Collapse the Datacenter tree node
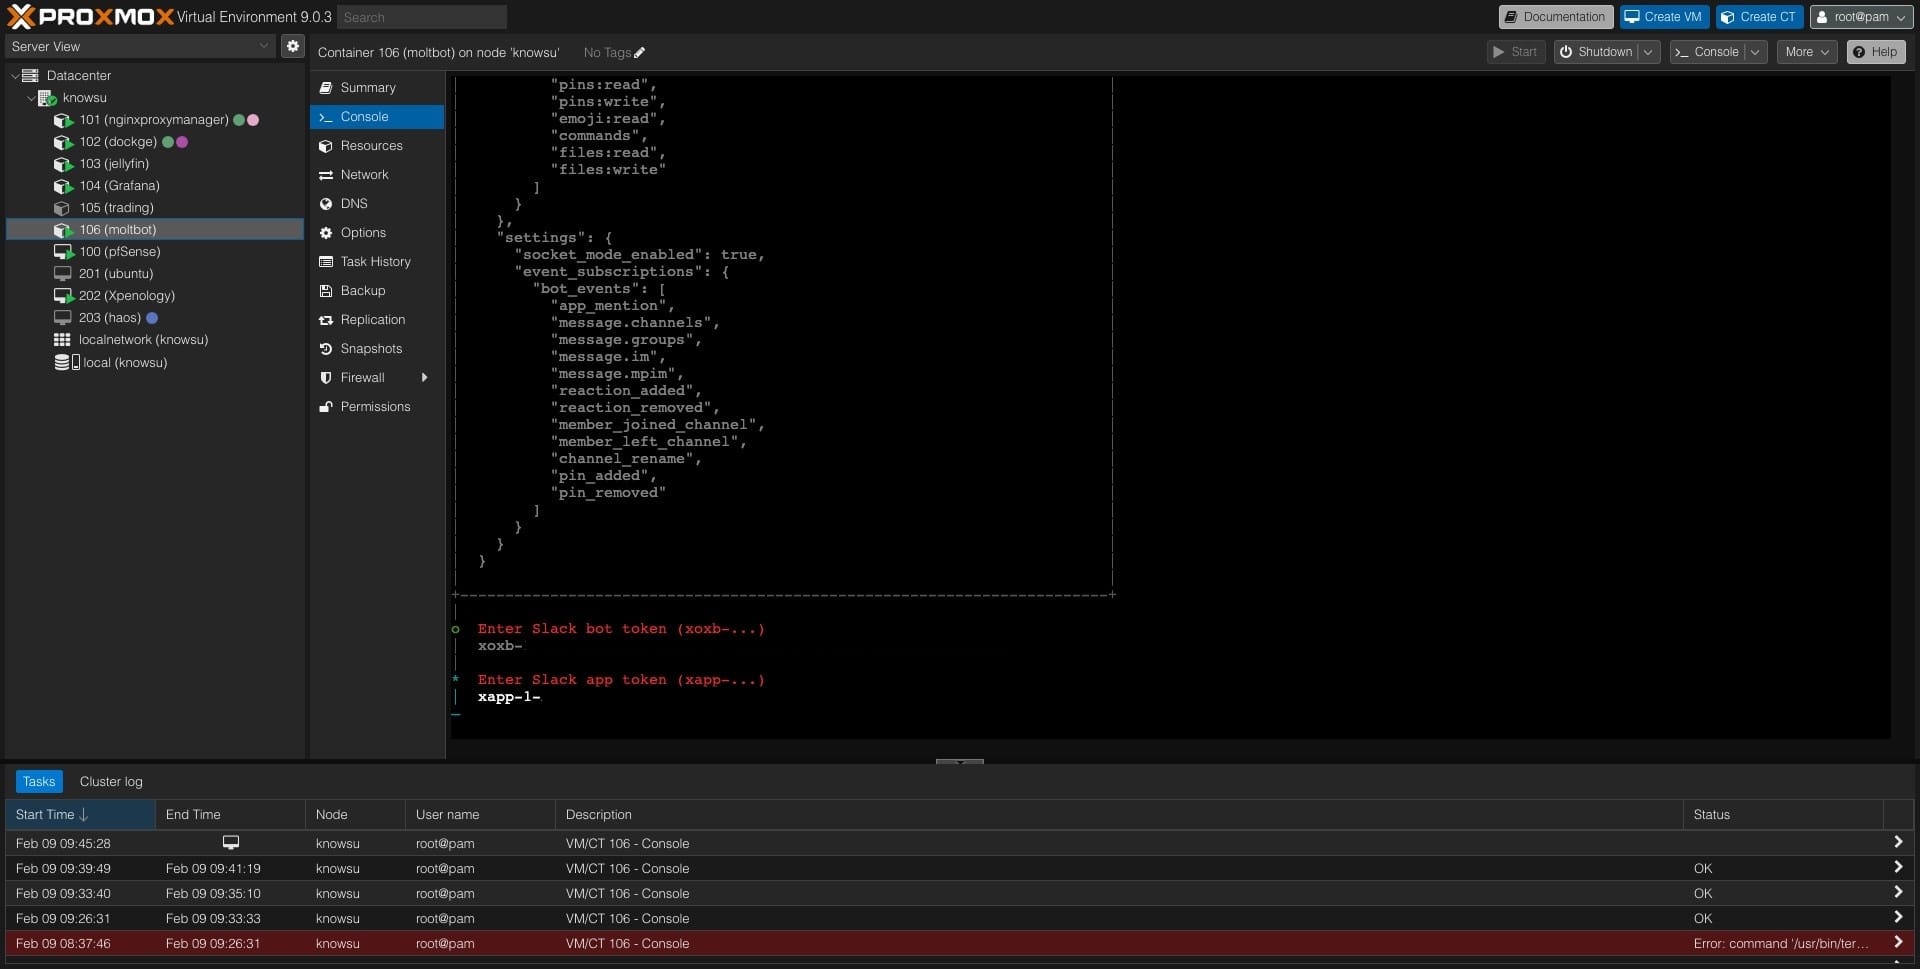Image resolution: width=1920 pixels, height=969 pixels. tap(15, 76)
